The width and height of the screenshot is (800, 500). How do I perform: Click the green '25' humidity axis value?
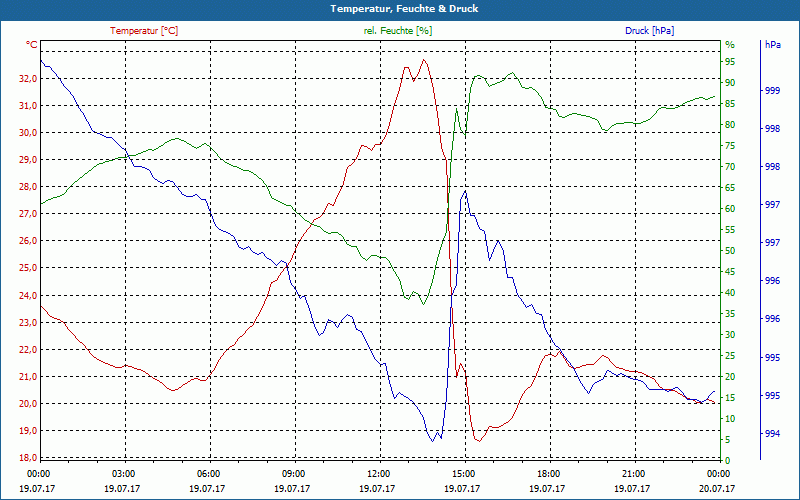point(730,356)
